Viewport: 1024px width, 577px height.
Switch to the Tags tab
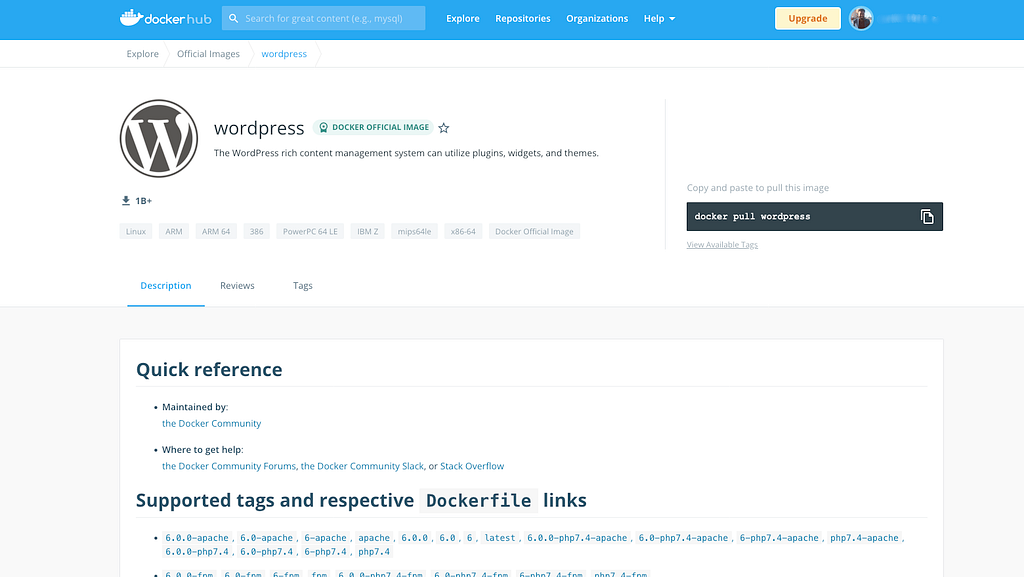pos(302,285)
